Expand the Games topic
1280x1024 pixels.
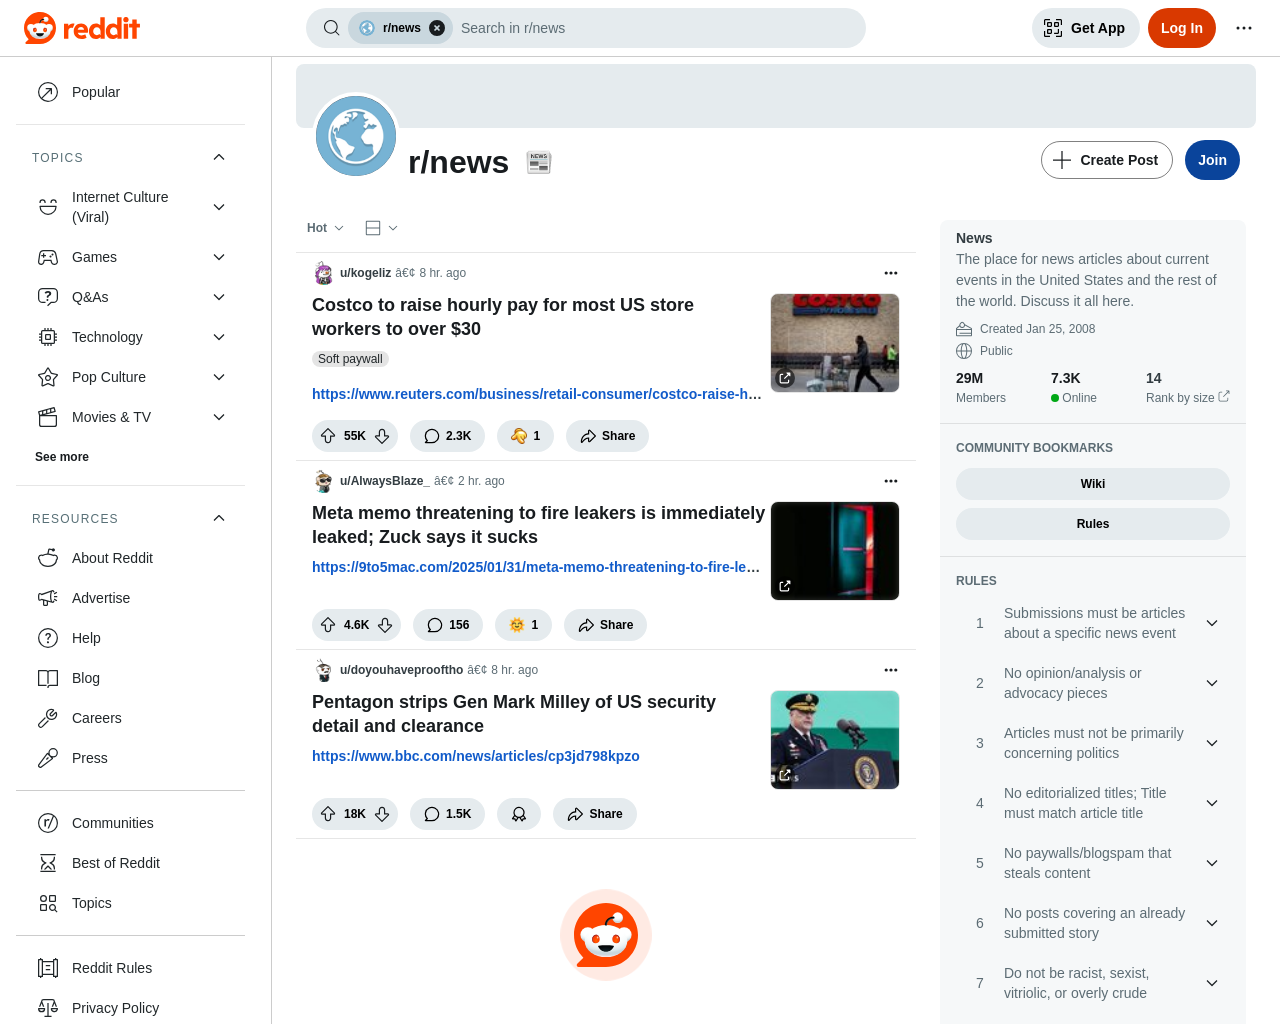[219, 257]
